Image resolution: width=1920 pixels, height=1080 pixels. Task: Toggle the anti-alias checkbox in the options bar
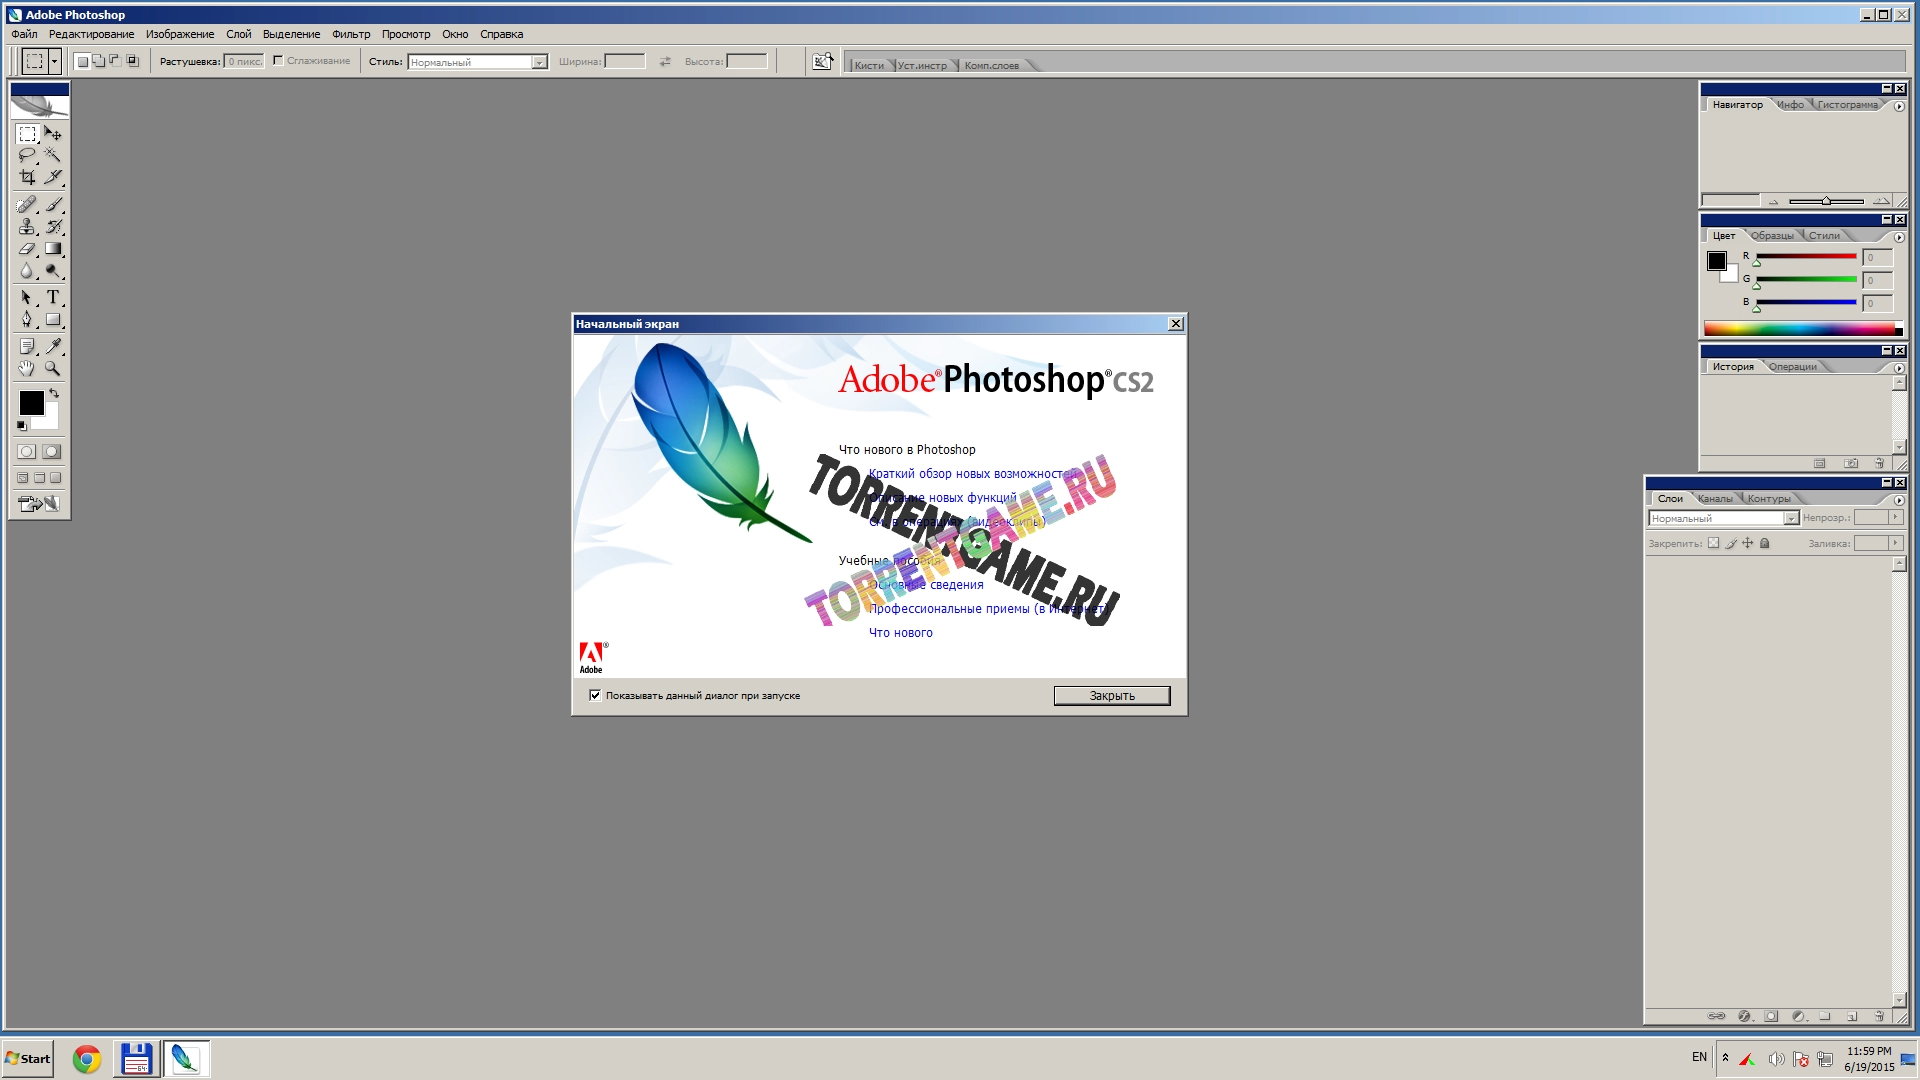pyautogui.click(x=278, y=61)
